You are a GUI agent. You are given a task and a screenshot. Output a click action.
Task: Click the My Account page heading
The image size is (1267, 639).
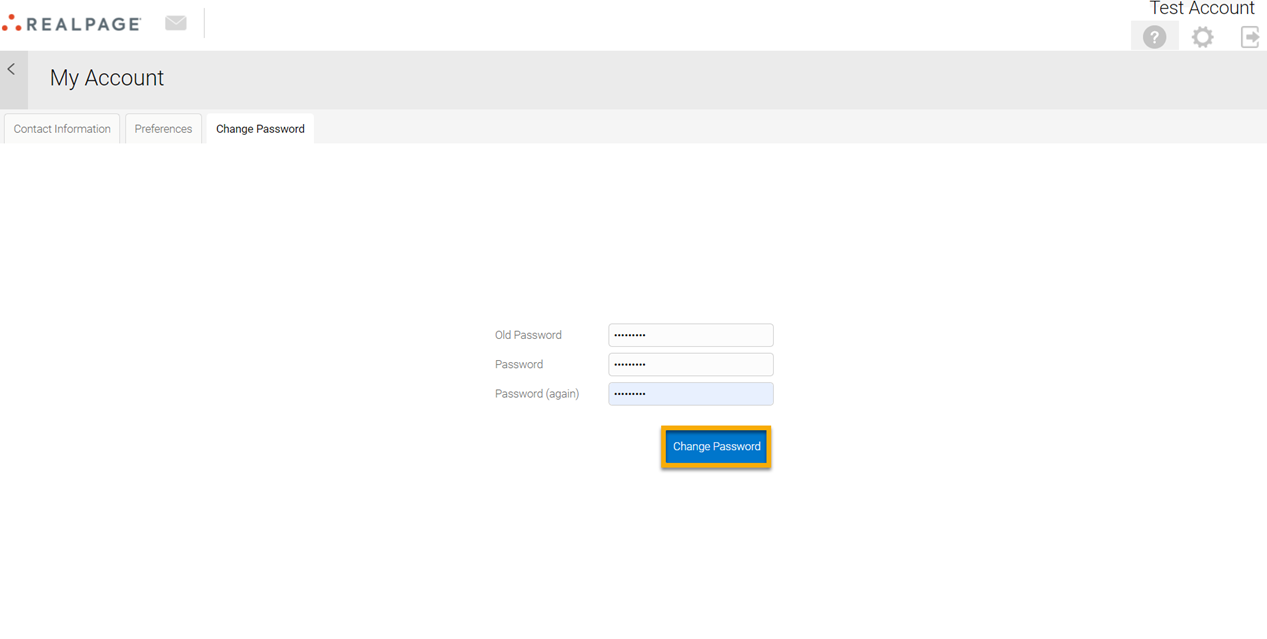[107, 78]
